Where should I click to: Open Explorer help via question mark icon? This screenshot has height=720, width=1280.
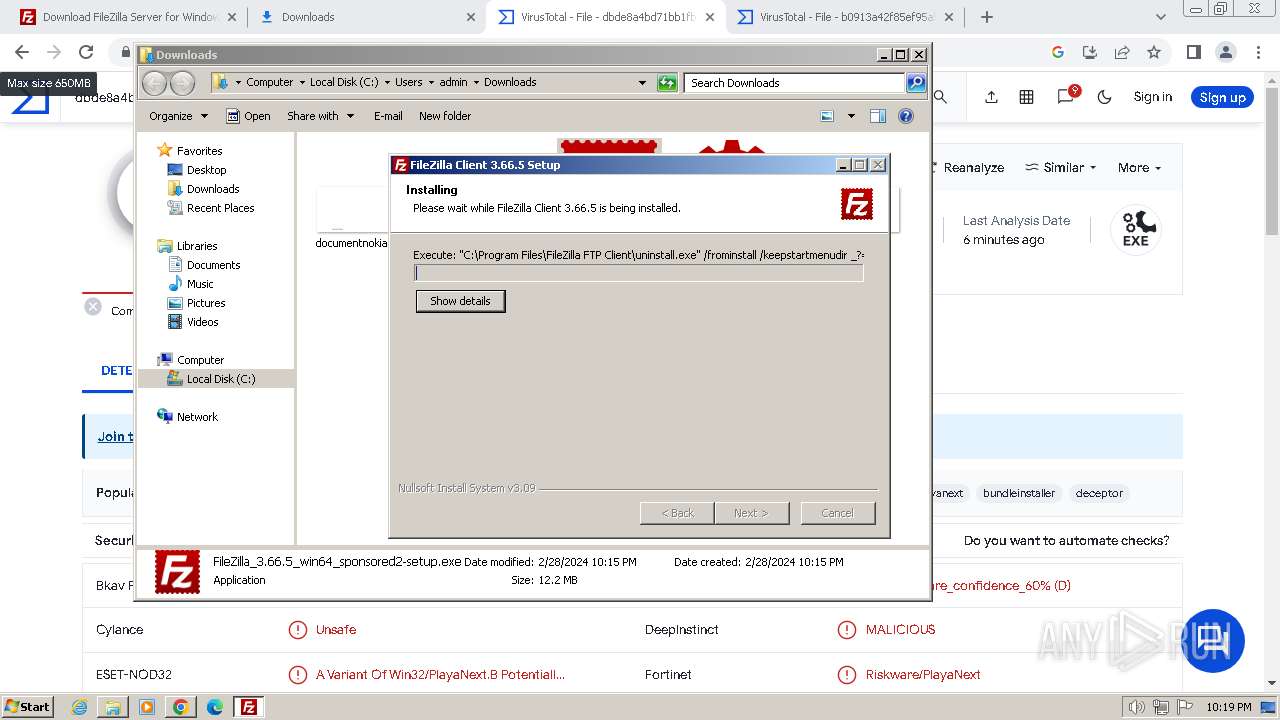(906, 116)
